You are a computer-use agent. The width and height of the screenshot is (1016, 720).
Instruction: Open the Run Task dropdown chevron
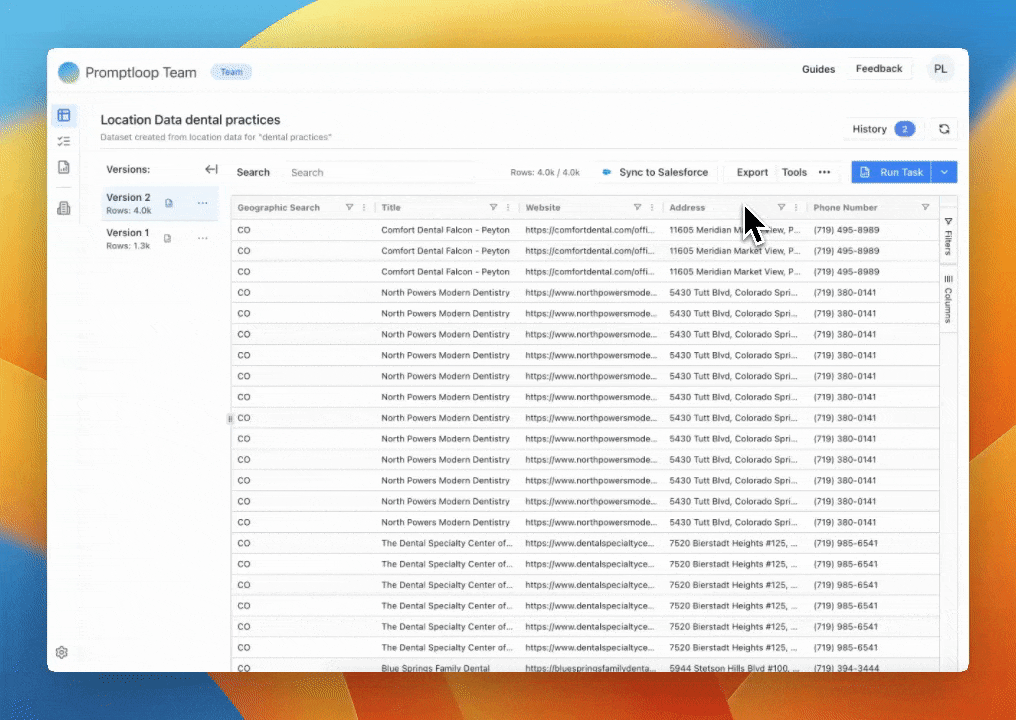click(x=944, y=172)
